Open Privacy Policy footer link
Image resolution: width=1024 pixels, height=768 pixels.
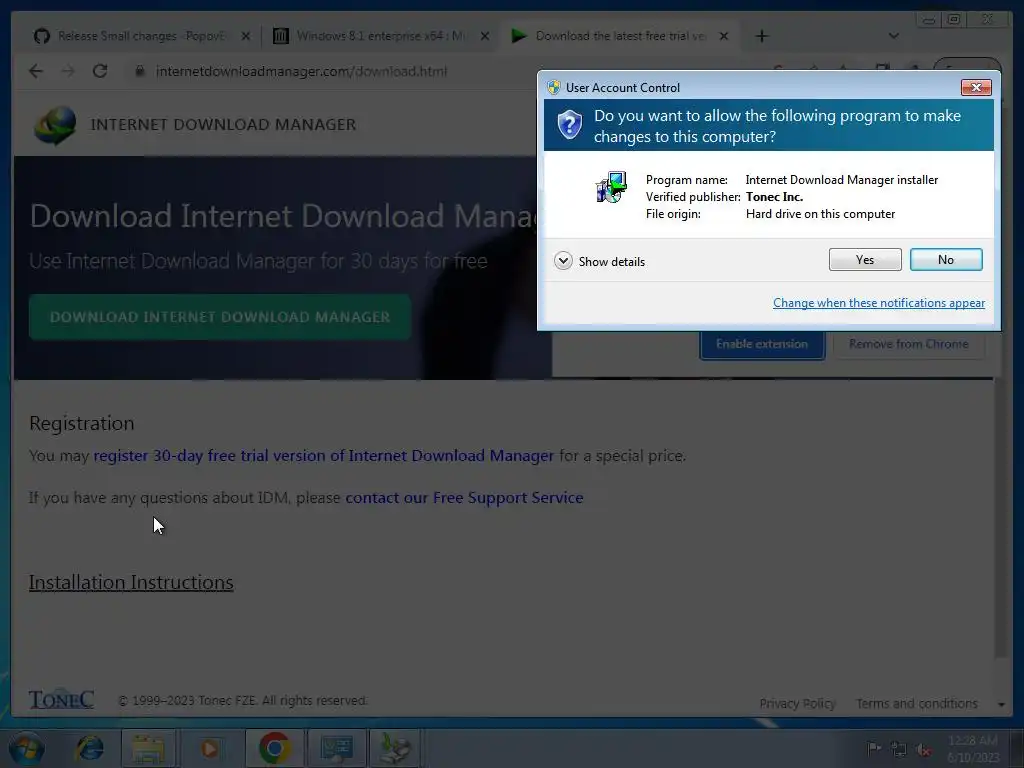(797, 704)
